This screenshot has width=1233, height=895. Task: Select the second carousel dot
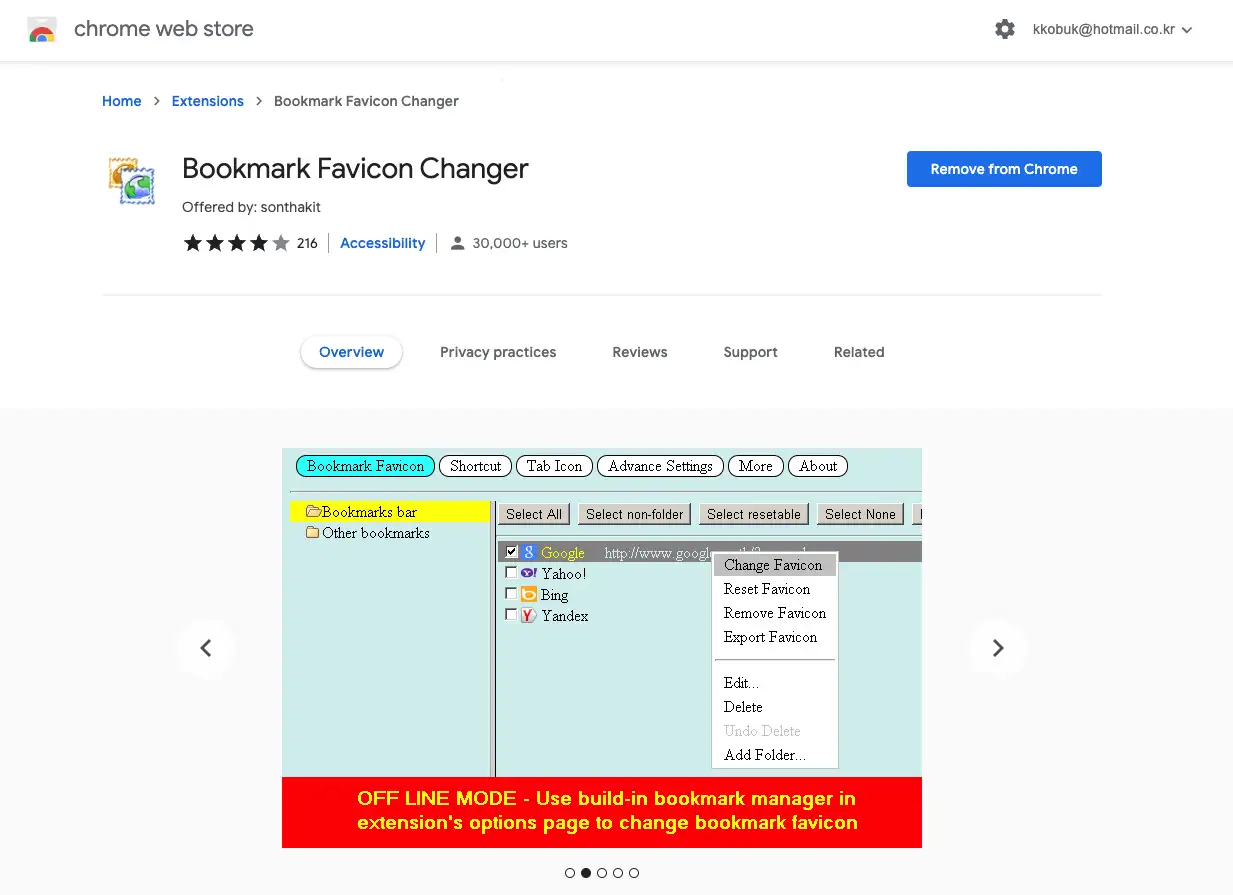coord(586,873)
